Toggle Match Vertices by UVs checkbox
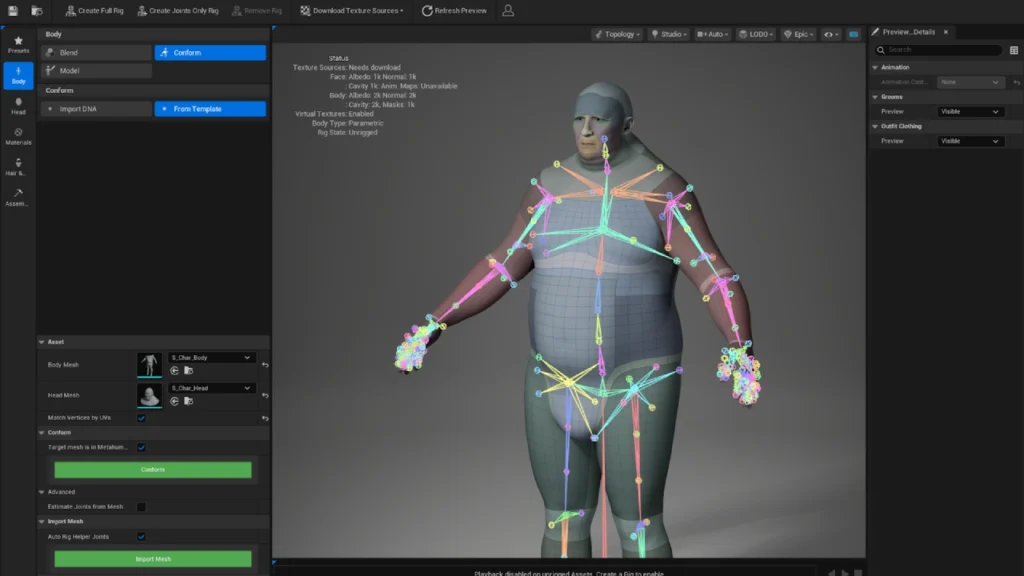This screenshot has height=576, width=1024. pyautogui.click(x=141, y=417)
